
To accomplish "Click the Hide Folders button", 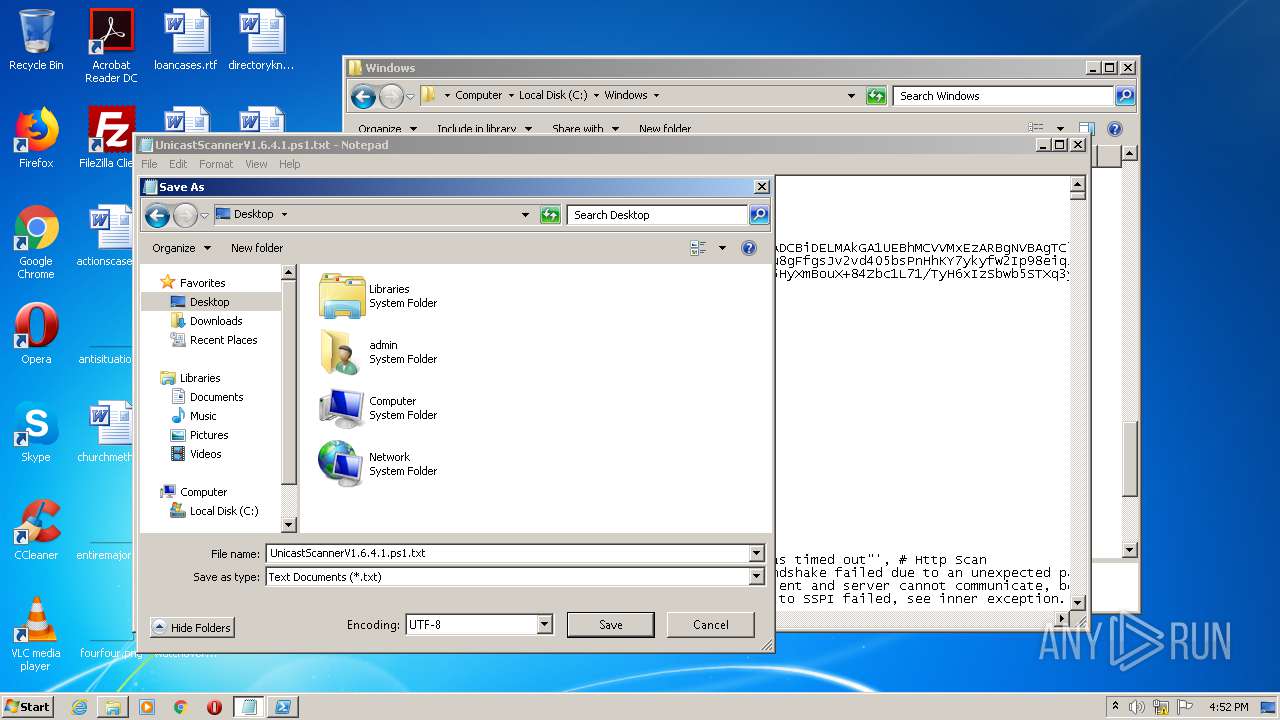I will tap(192, 627).
